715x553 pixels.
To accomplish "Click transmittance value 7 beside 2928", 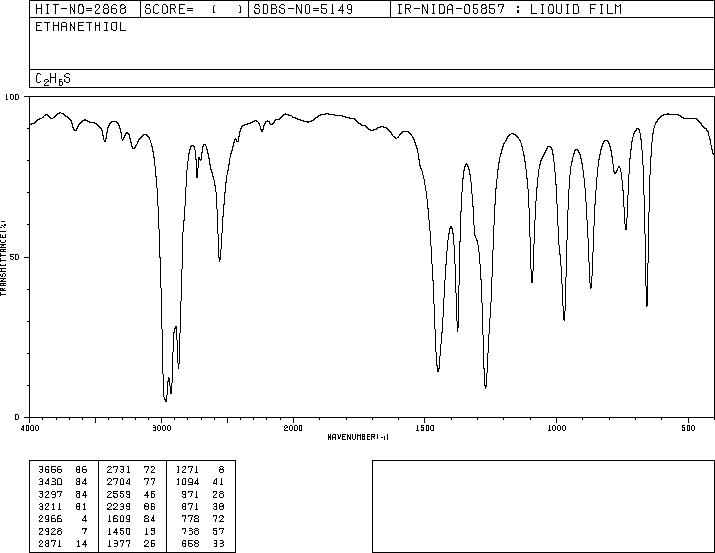I will (84, 532).
